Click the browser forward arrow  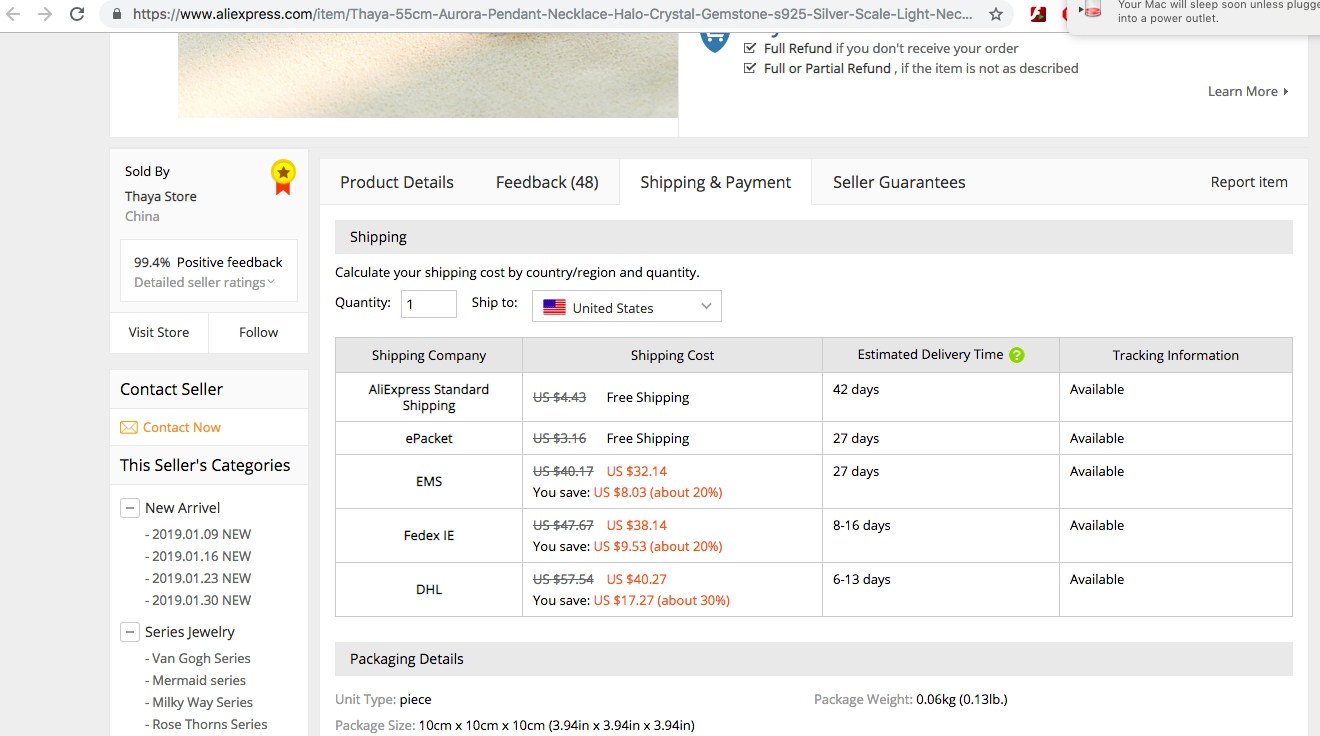tap(45, 14)
